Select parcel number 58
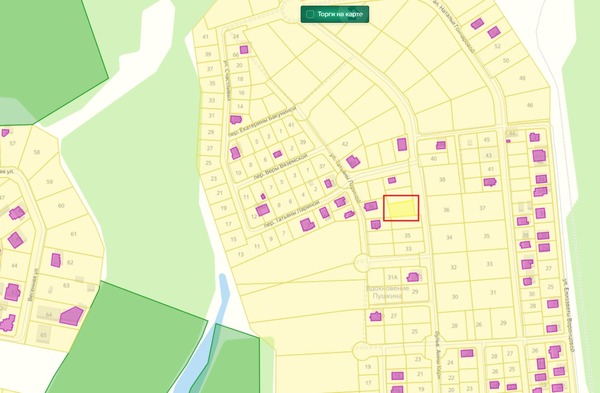Viewport: 600px width, 393px height. click(x=37, y=152)
